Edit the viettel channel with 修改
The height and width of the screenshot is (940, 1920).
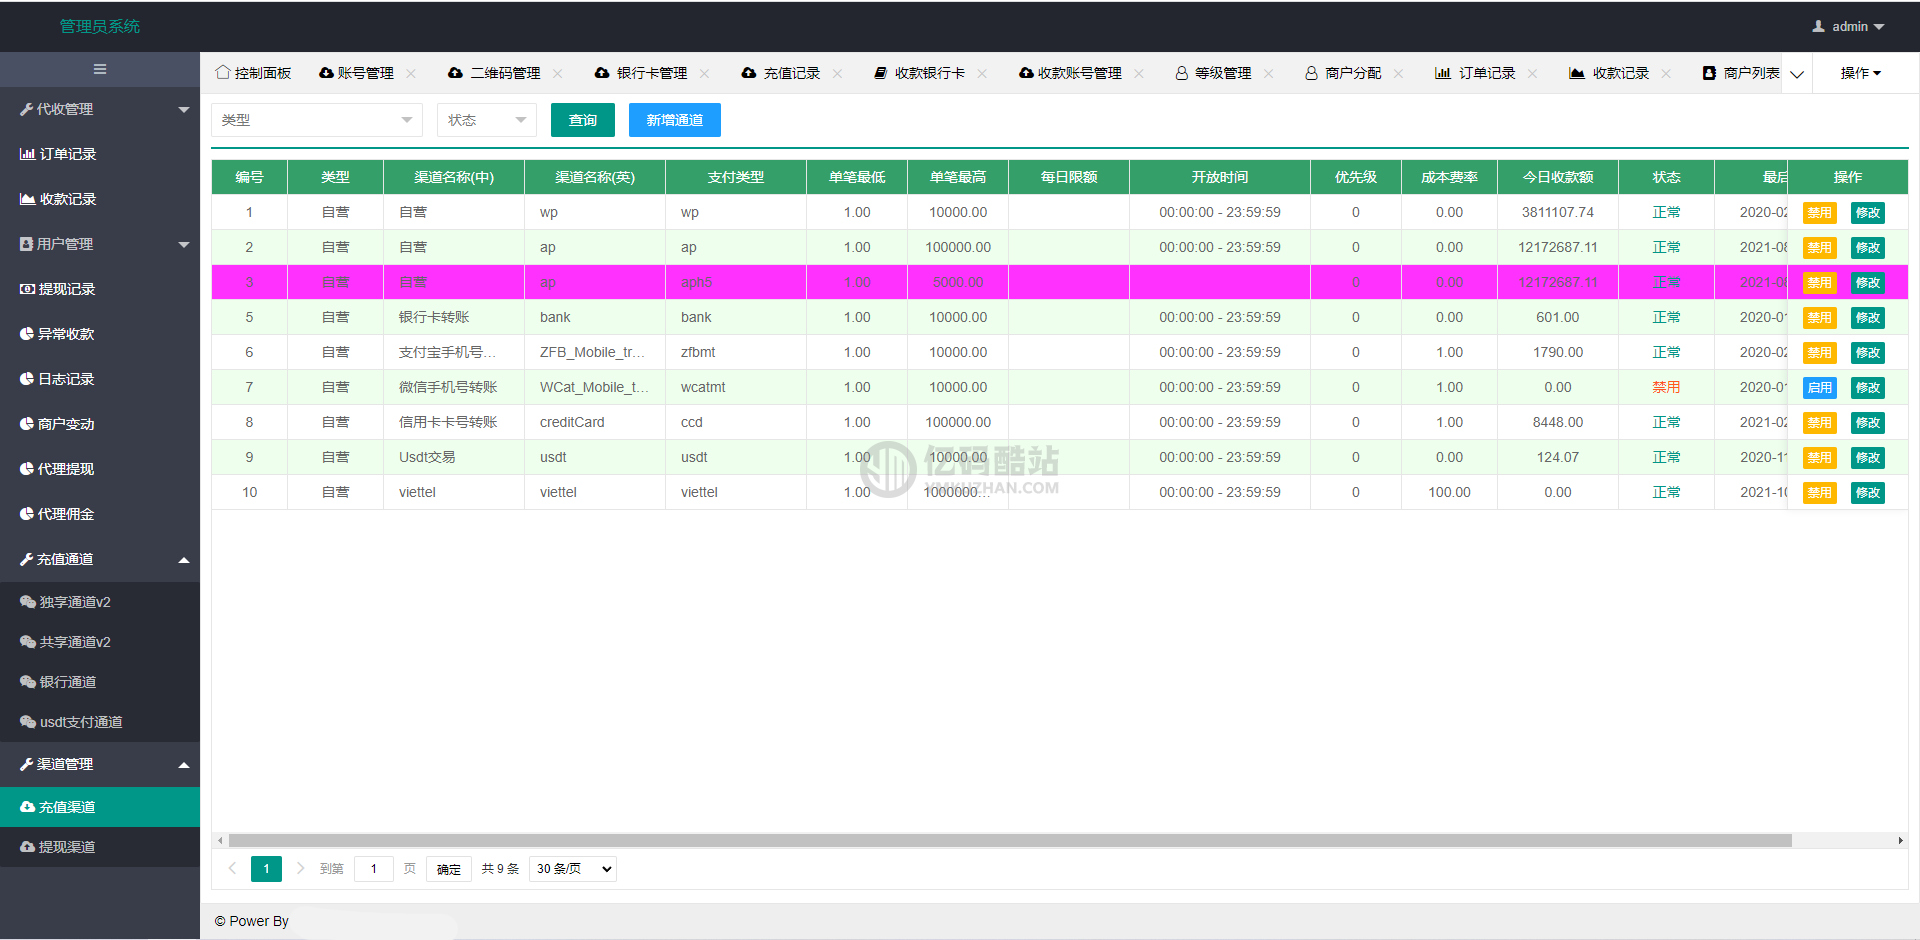pyautogui.click(x=1868, y=493)
